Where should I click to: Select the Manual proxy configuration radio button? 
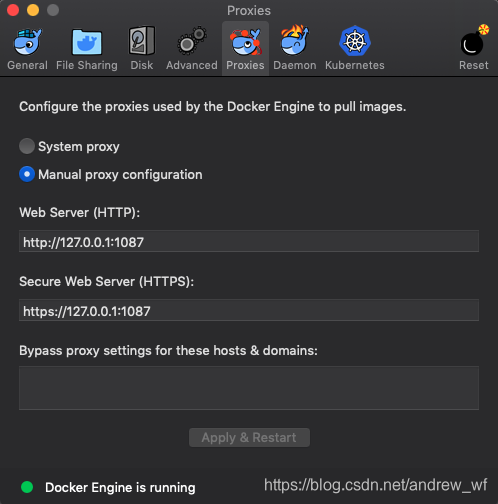pos(27,174)
